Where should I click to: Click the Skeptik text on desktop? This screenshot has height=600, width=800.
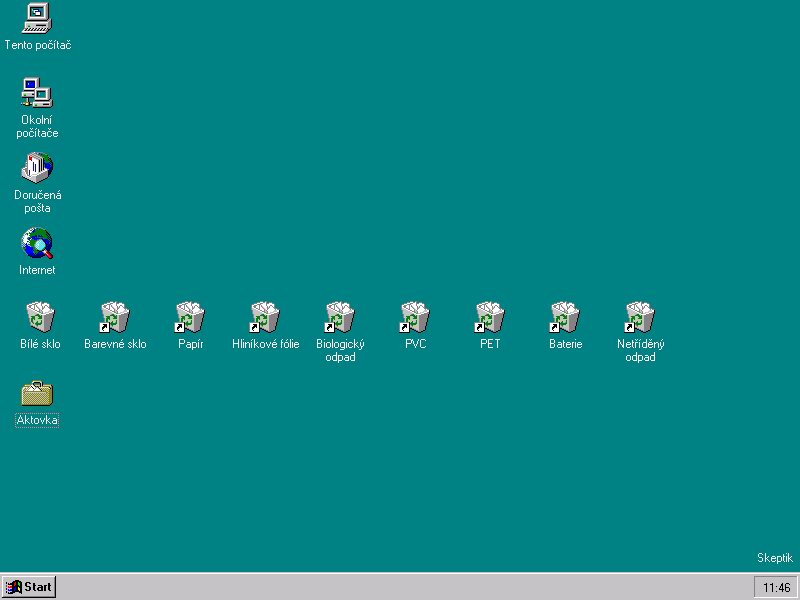774,558
